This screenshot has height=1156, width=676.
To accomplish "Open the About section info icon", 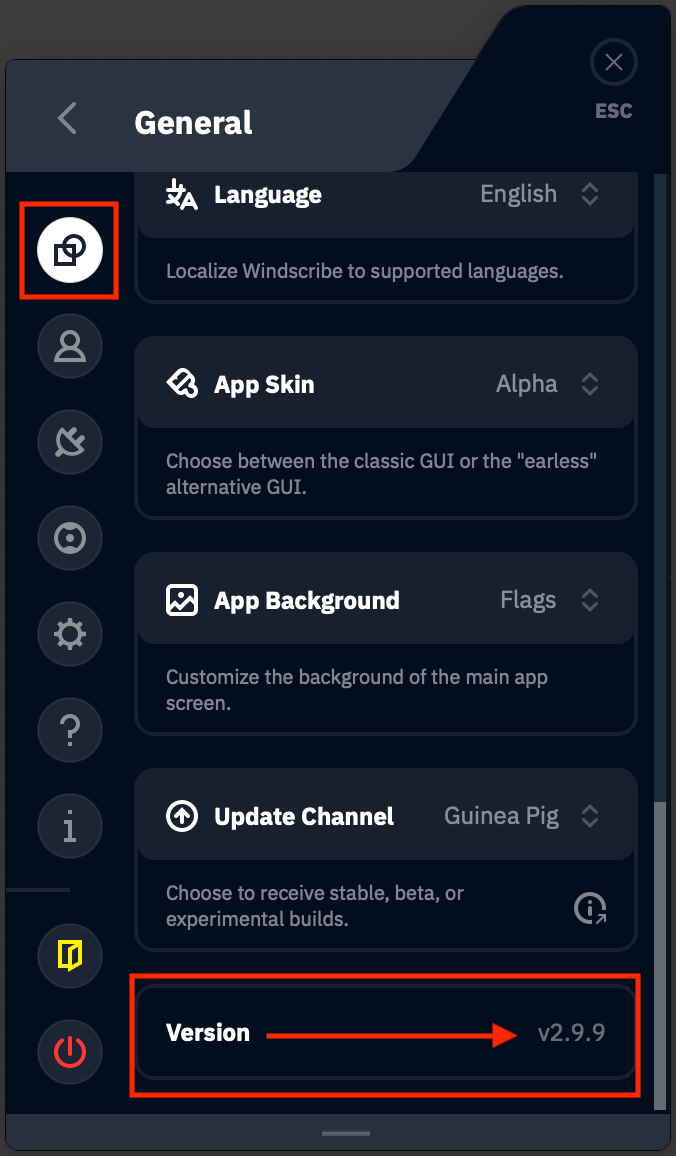I will pyautogui.click(x=69, y=826).
